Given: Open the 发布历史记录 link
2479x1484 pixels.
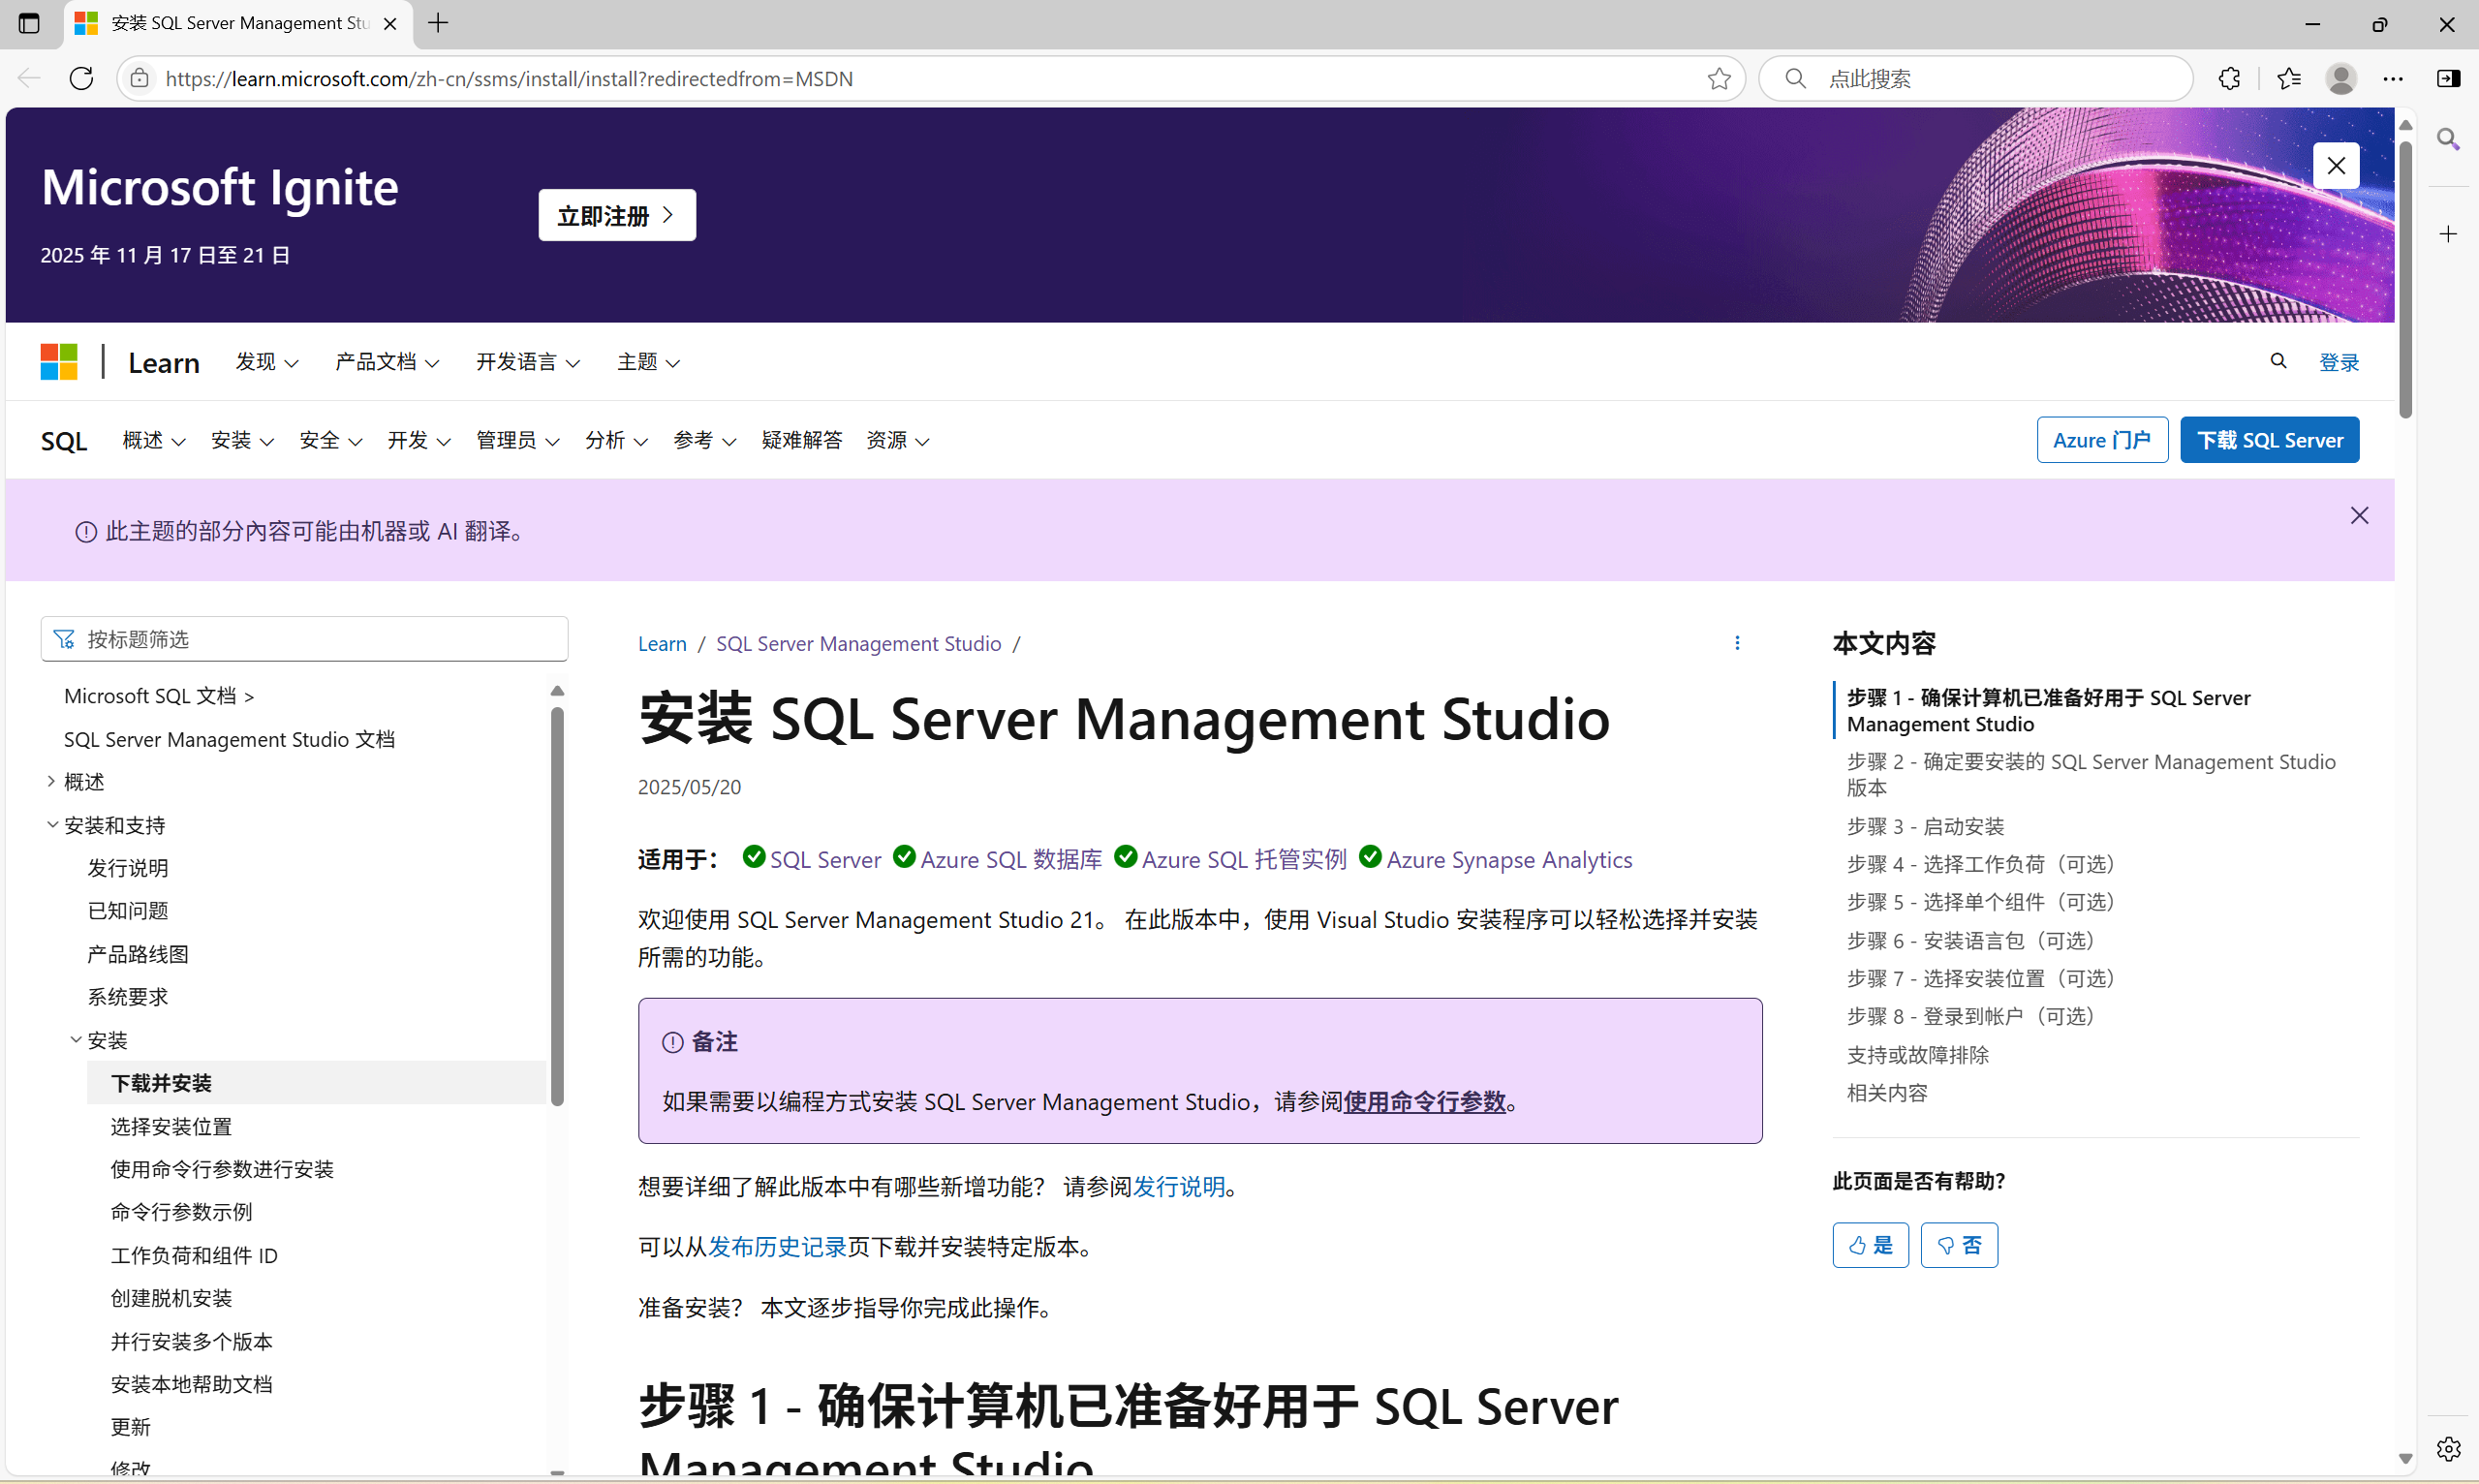Looking at the screenshot, I should [777, 1246].
